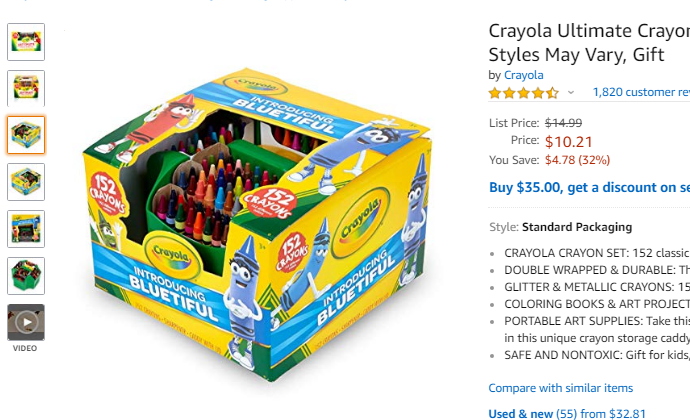Select first front-view box thumbnail

[26, 42]
